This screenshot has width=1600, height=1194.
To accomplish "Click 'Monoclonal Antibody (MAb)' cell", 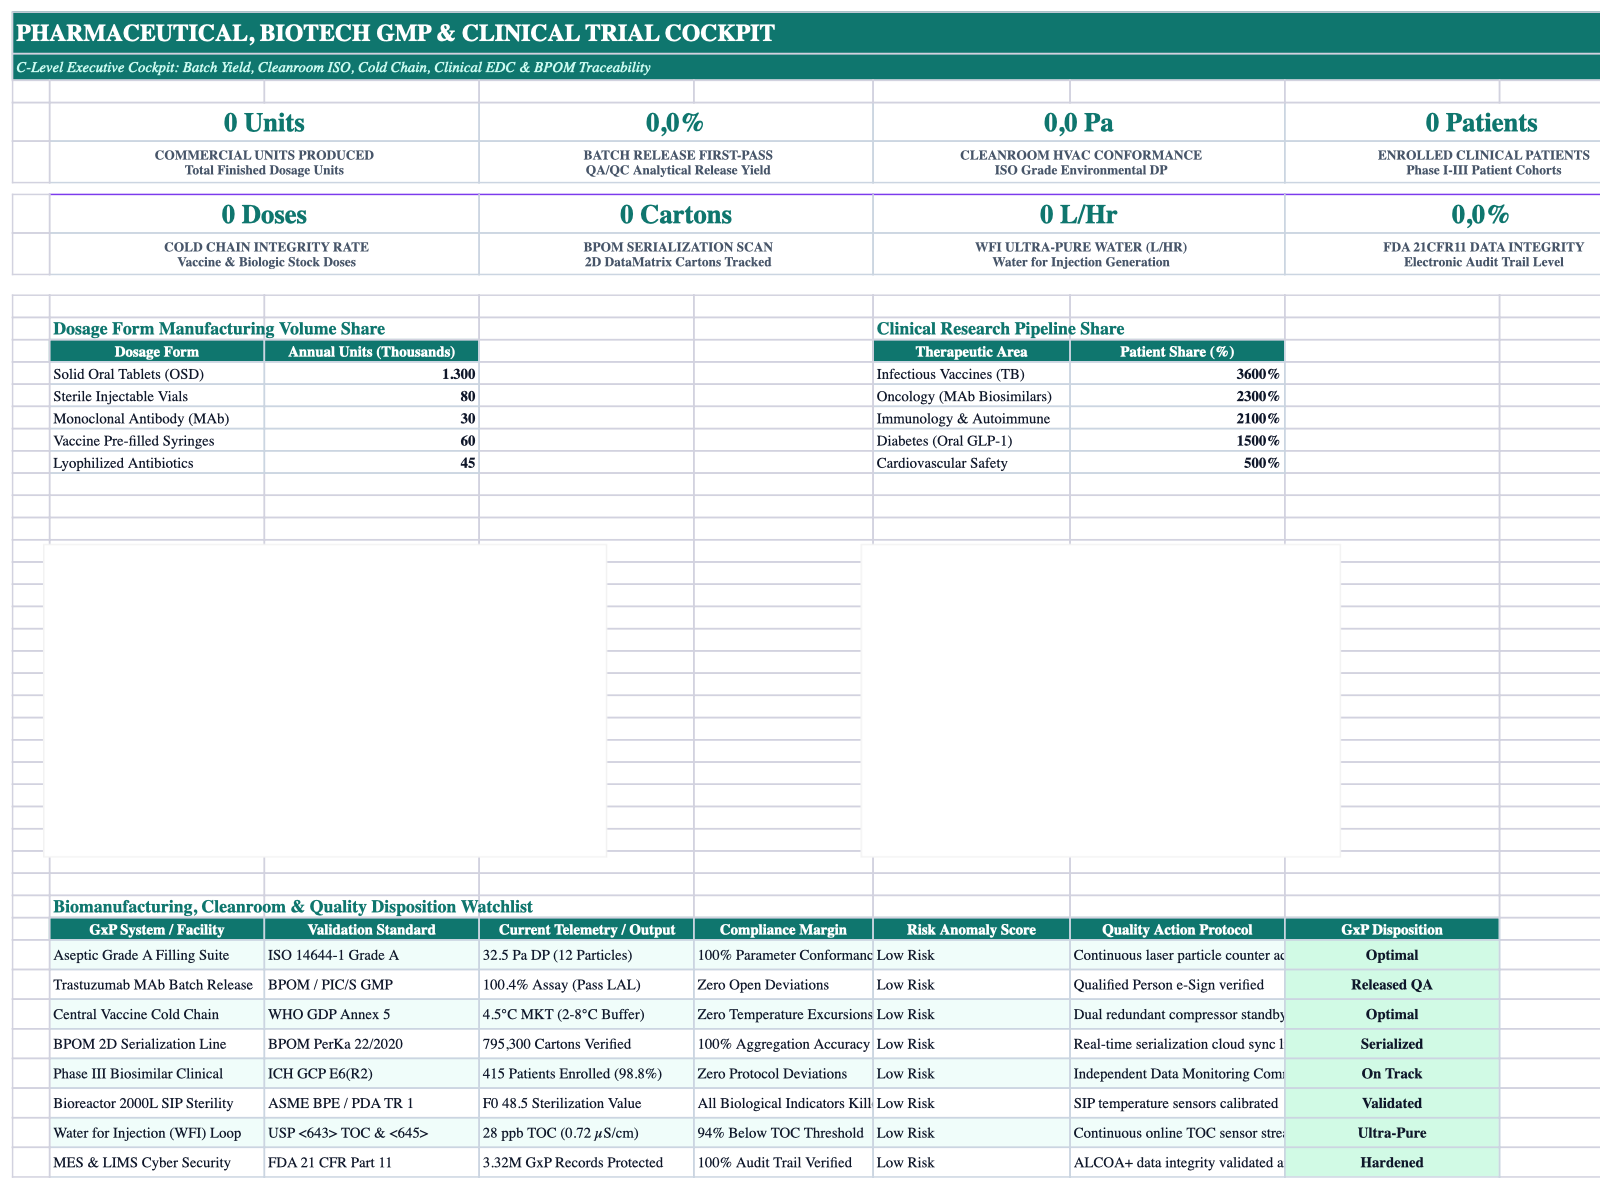I will (x=157, y=418).
